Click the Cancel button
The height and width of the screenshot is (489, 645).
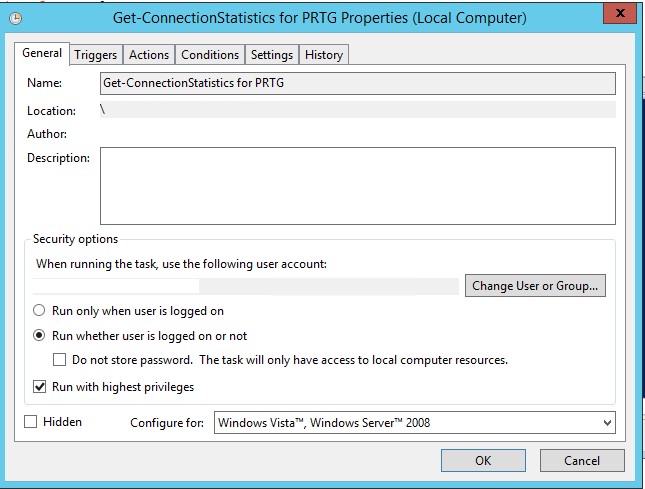[582, 461]
